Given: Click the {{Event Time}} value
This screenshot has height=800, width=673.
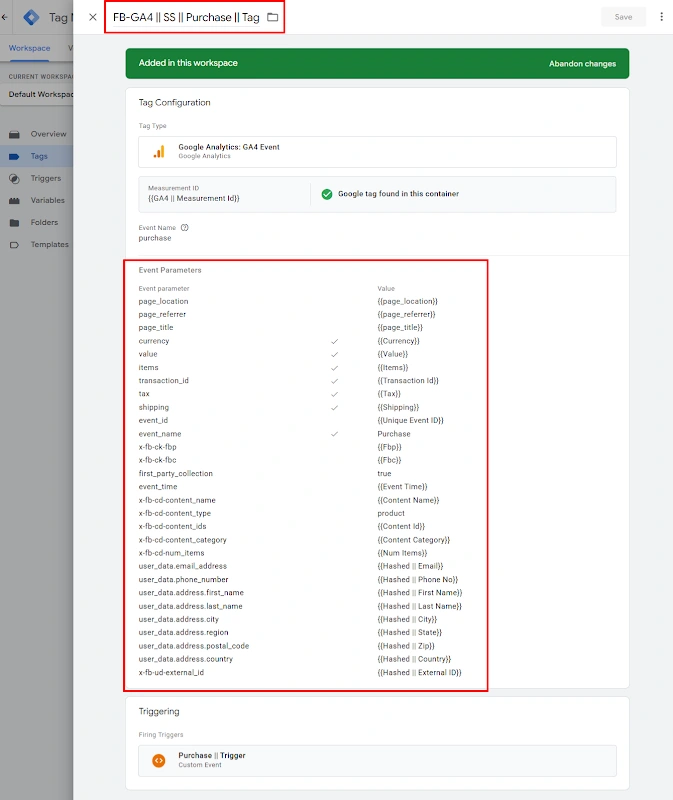Looking at the screenshot, I should 403,487.
